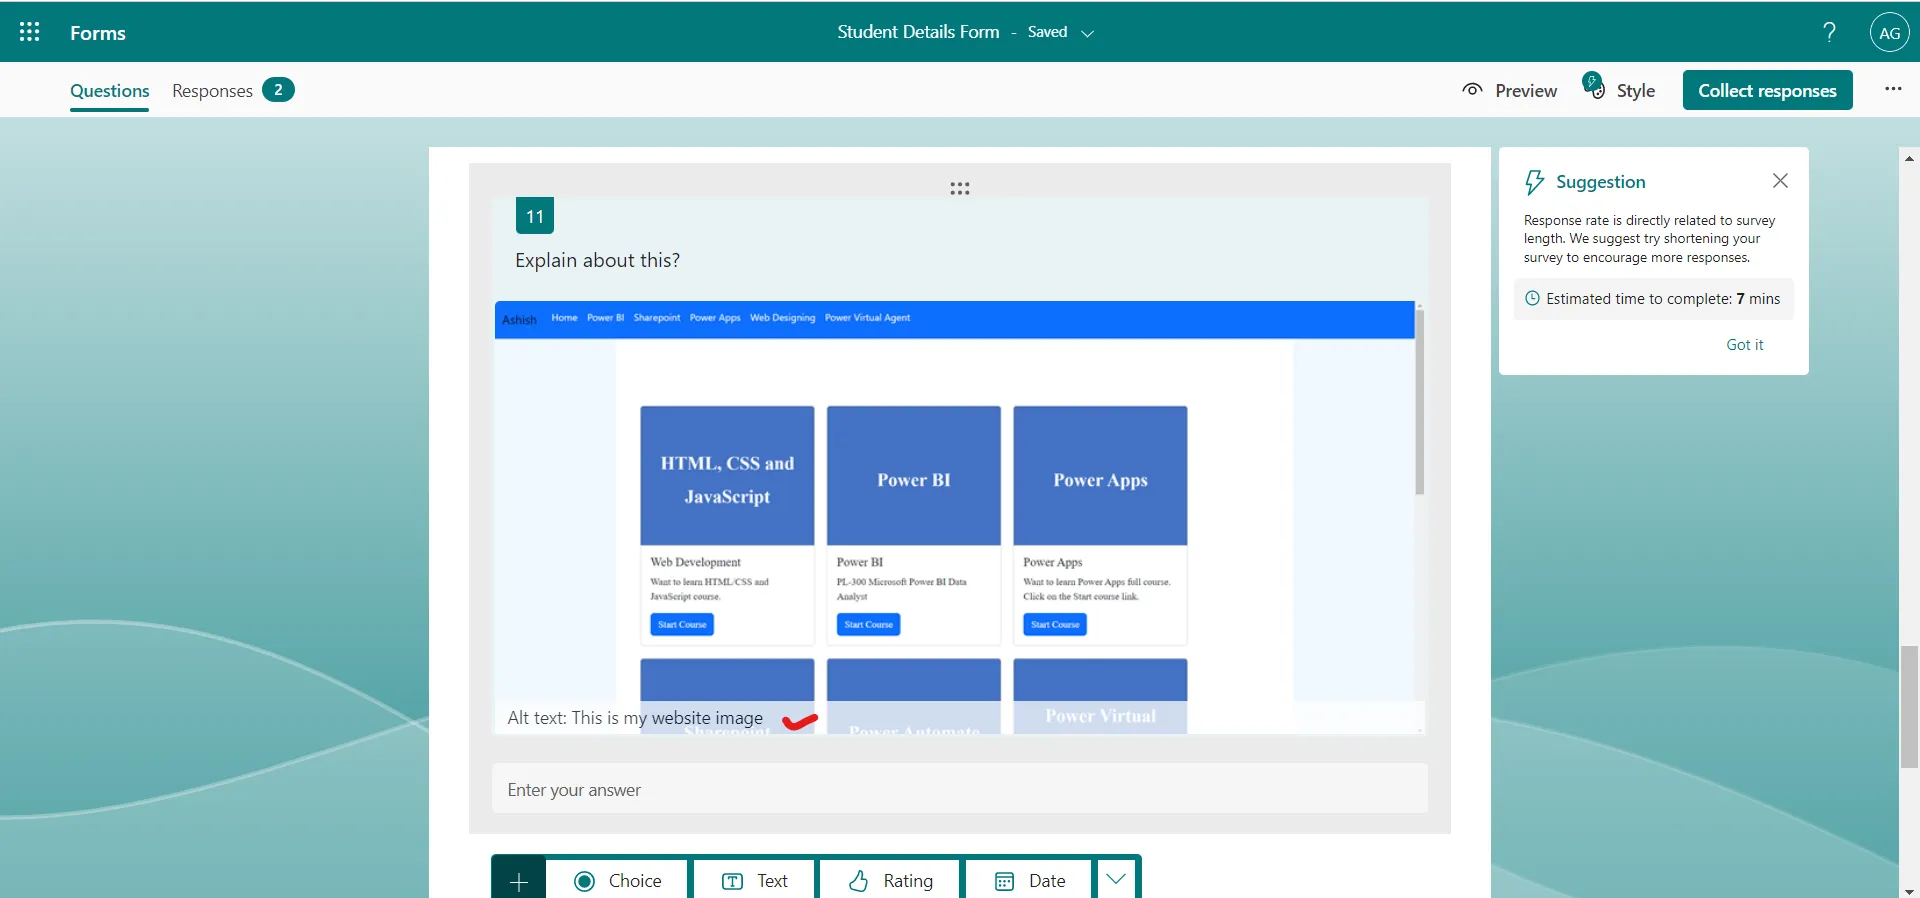Switch to the Questions tab
1920x898 pixels.
click(110, 90)
